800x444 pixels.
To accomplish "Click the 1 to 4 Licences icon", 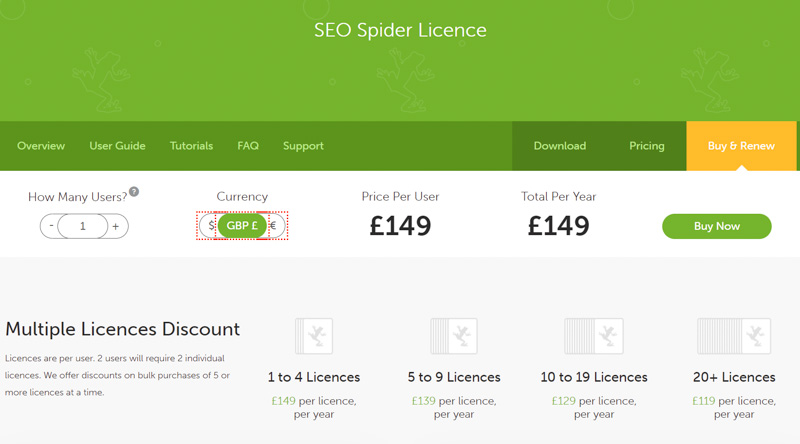I will coord(314,336).
